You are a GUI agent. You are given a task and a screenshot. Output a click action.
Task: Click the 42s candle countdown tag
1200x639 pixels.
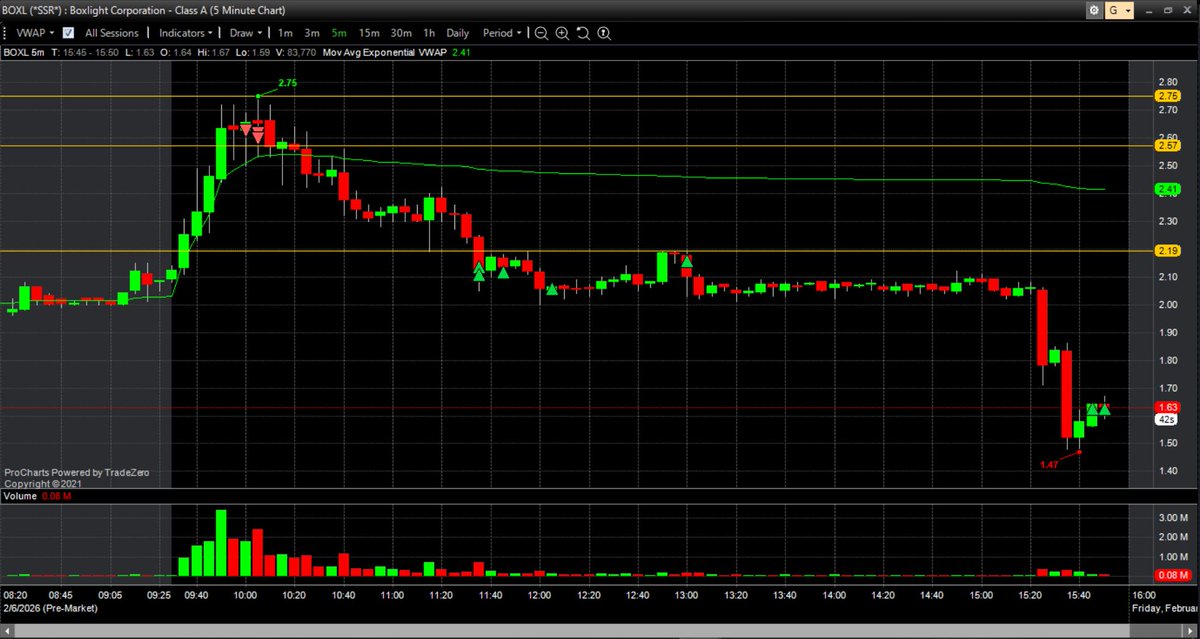1167,420
